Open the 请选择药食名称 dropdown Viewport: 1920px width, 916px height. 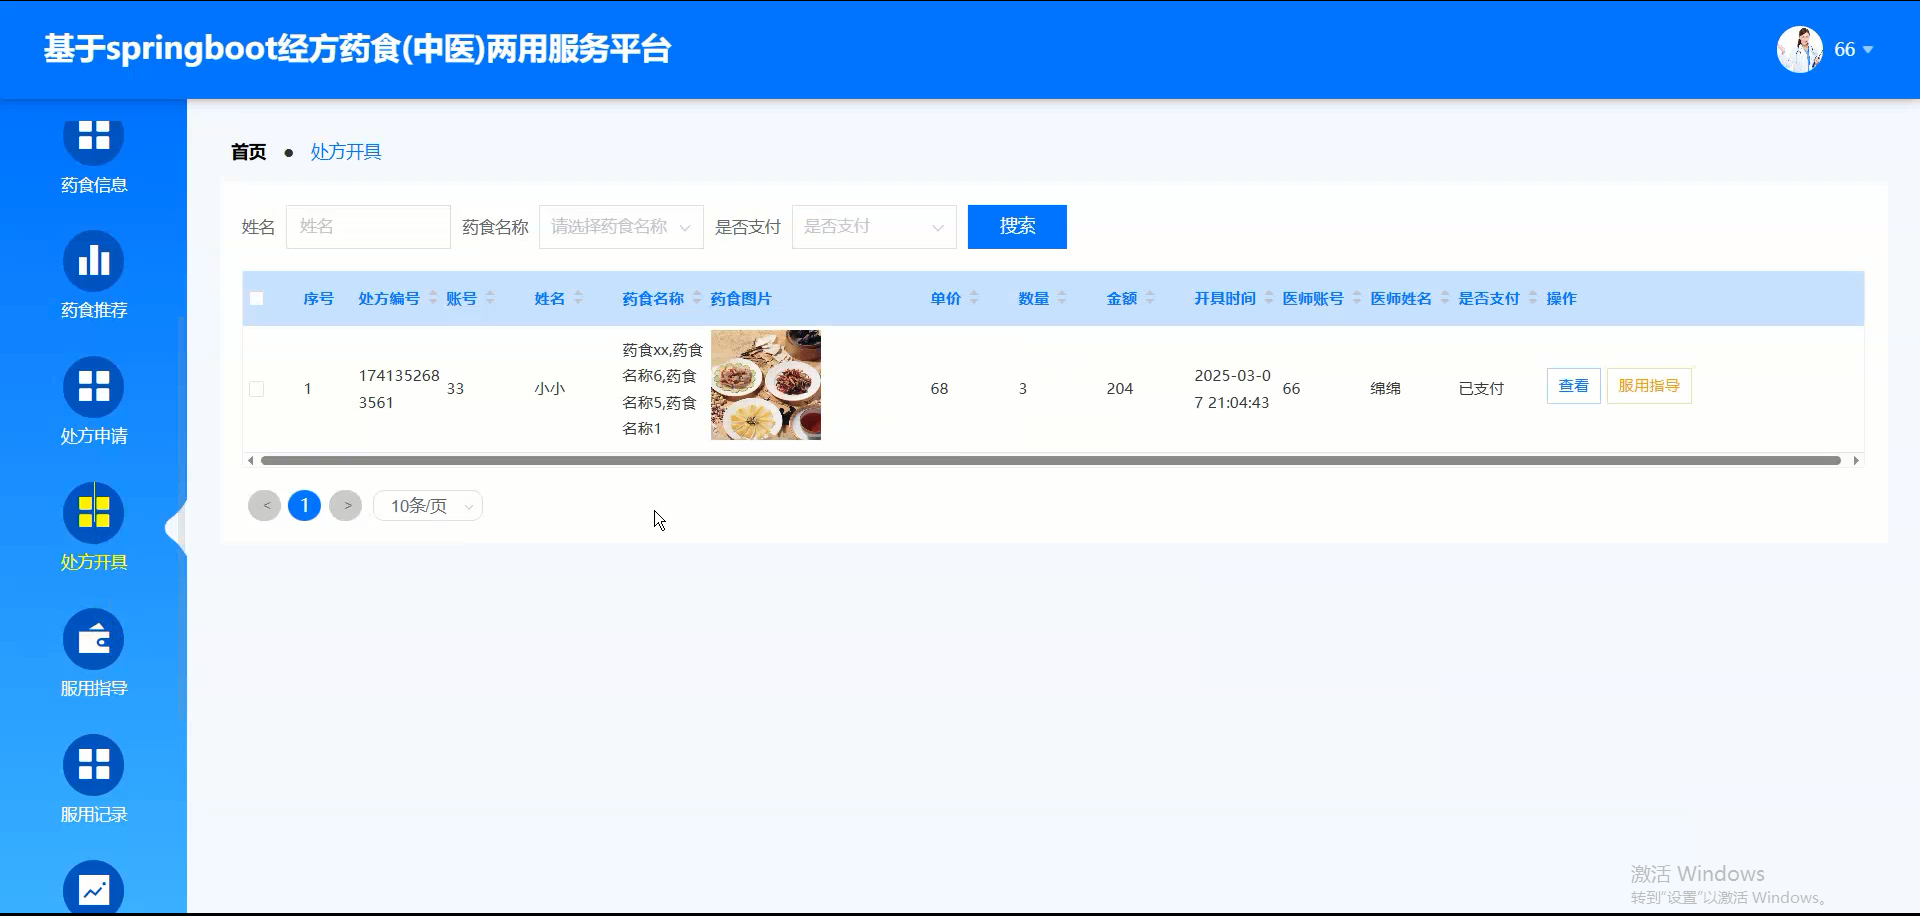click(620, 226)
